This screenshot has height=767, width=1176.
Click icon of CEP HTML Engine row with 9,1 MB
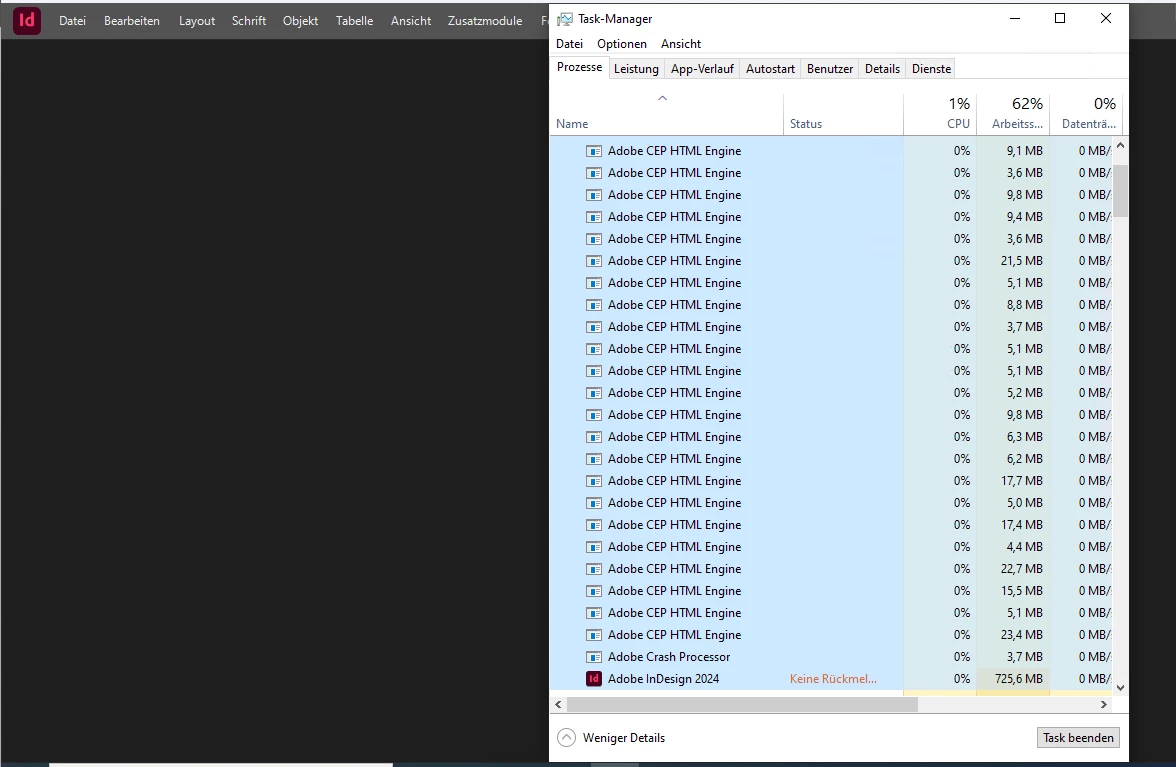(593, 151)
